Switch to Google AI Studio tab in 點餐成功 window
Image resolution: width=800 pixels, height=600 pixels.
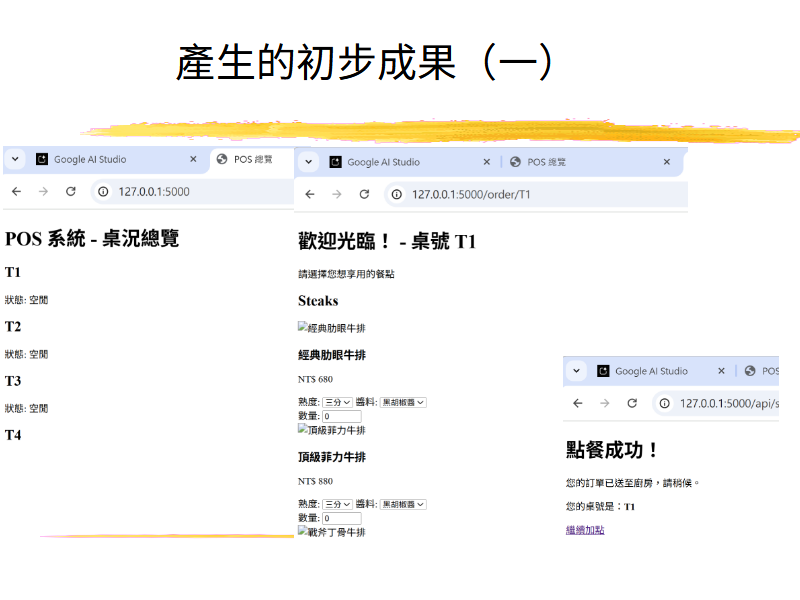pyautogui.click(x=651, y=371)
